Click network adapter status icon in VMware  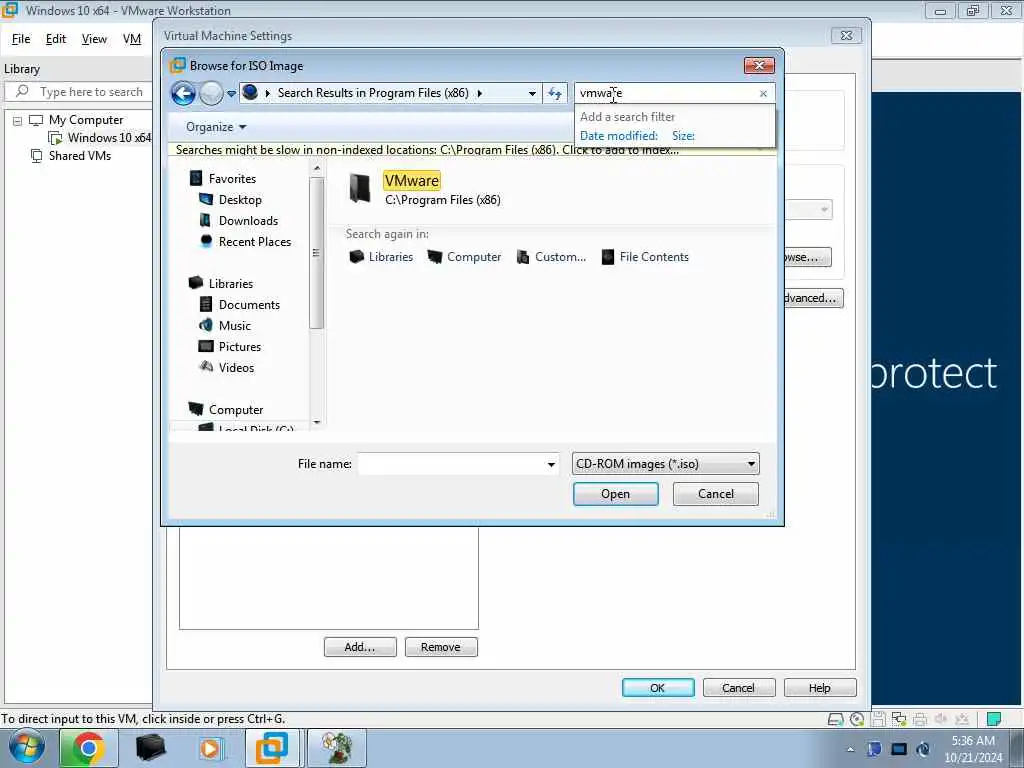tap(899, 719)
